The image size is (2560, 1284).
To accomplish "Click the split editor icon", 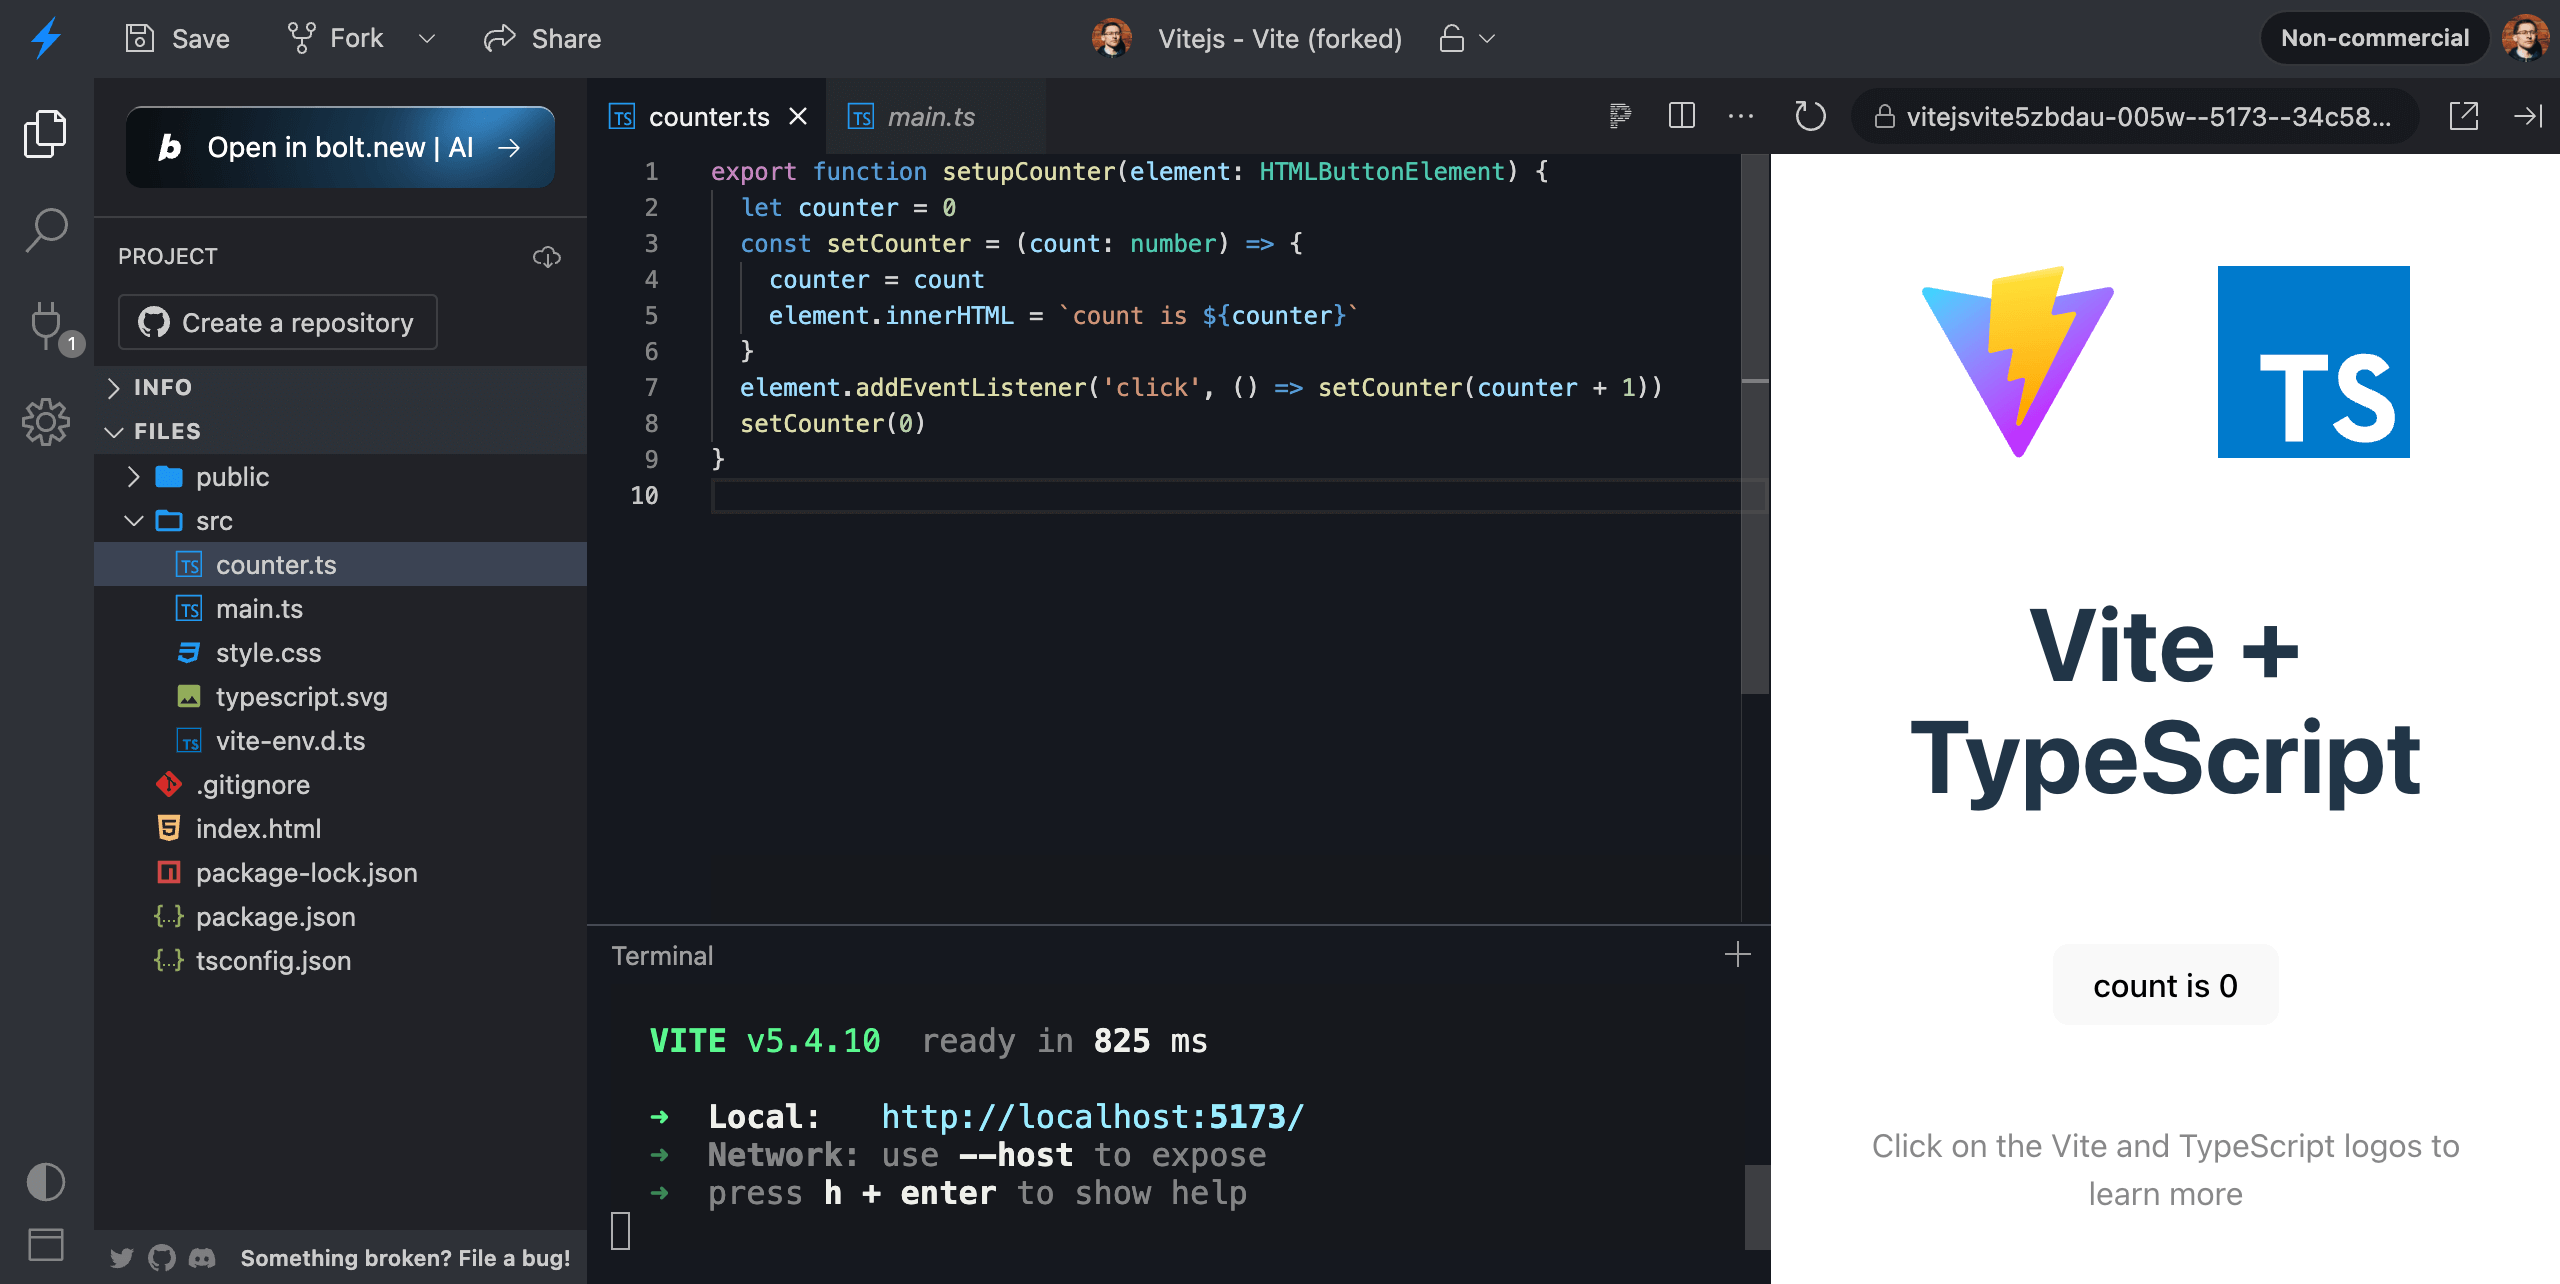I will tap(1682, 116).
